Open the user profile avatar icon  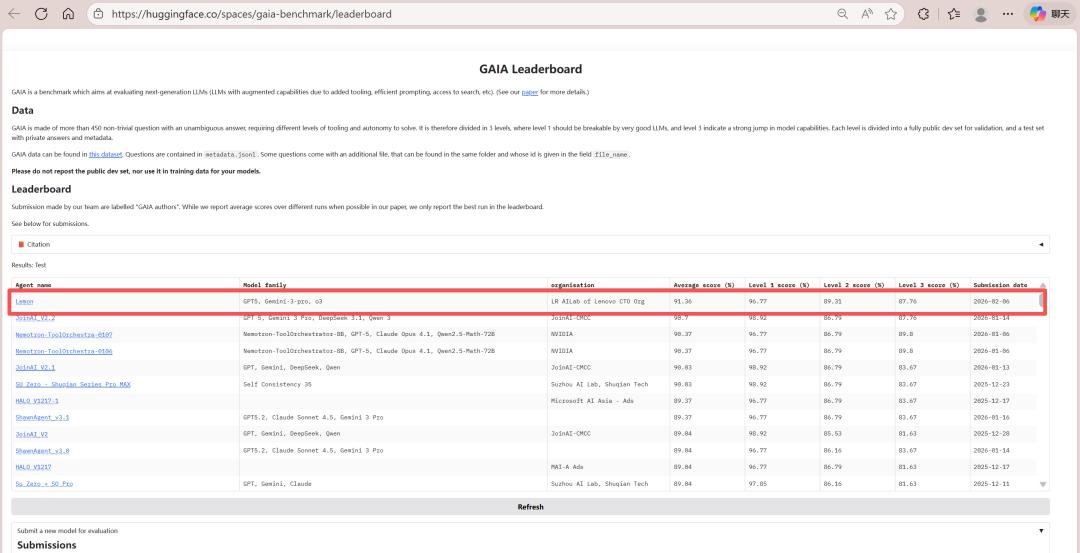click(981, 14)
